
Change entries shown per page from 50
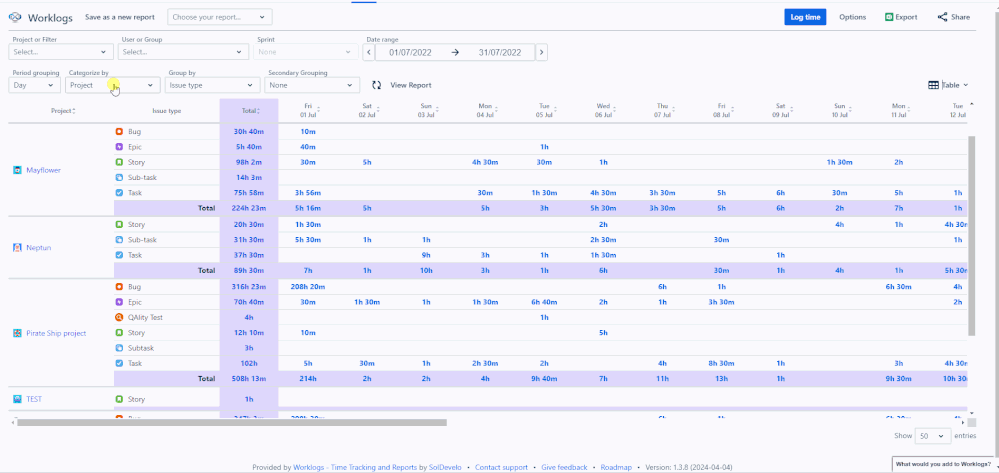(931, 436)
